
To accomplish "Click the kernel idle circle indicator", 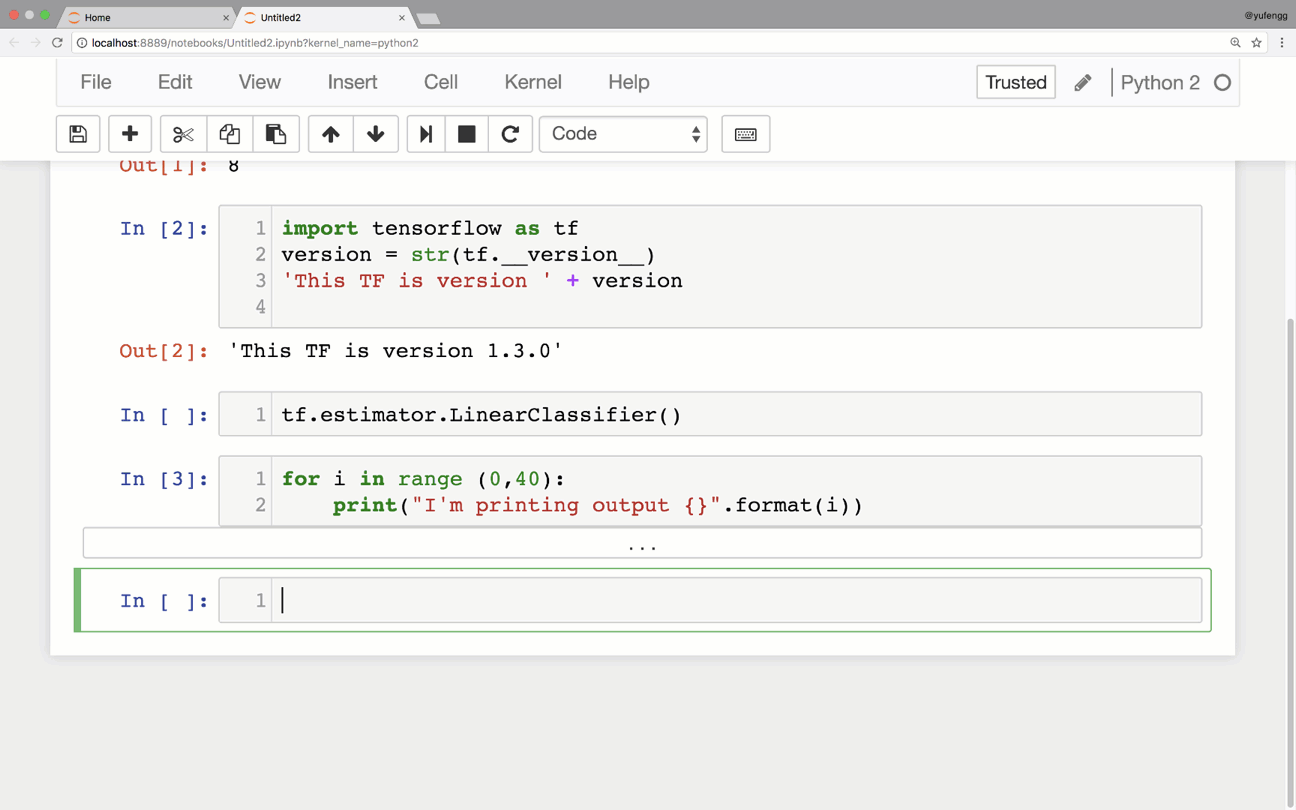I will (1222, 83).
